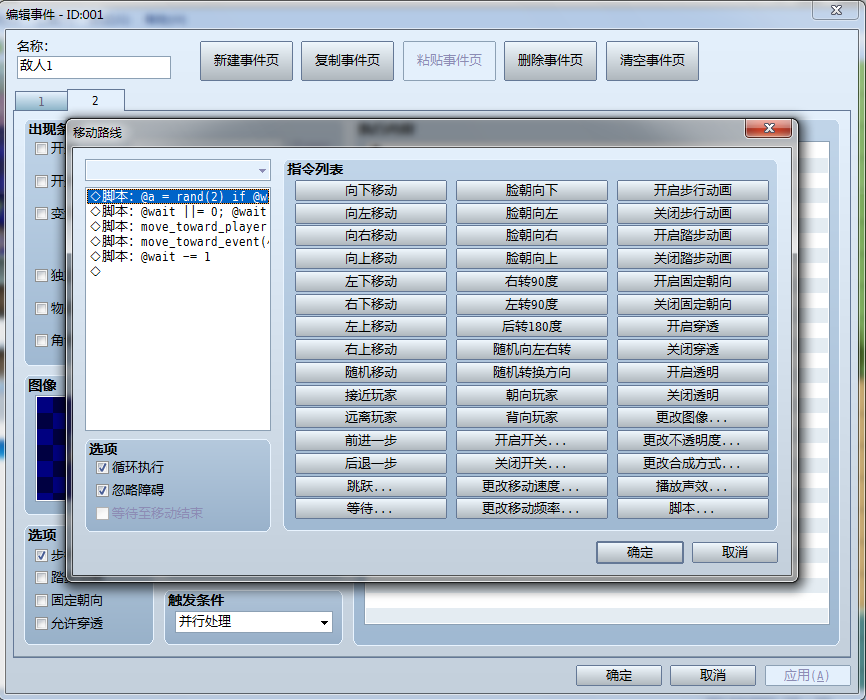Add 关闭踏步动画 command
The height and width of the screenshot is (700, 866).
tap(693, 259)
